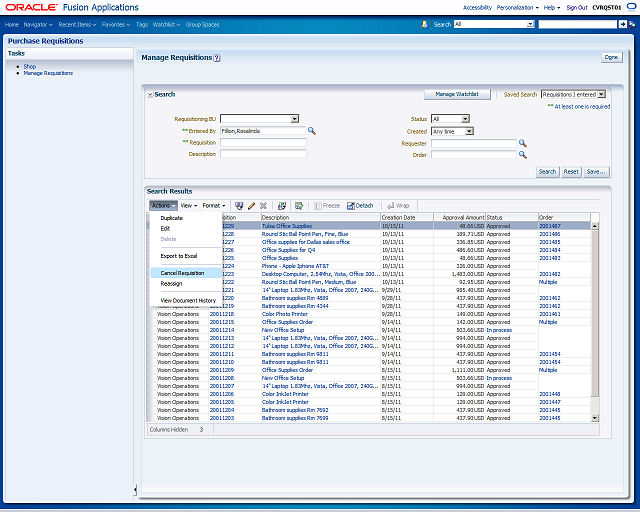Viewport: 640px width, 512px height.
Task: Click in the Requisition input field
Action: (263, 142)
